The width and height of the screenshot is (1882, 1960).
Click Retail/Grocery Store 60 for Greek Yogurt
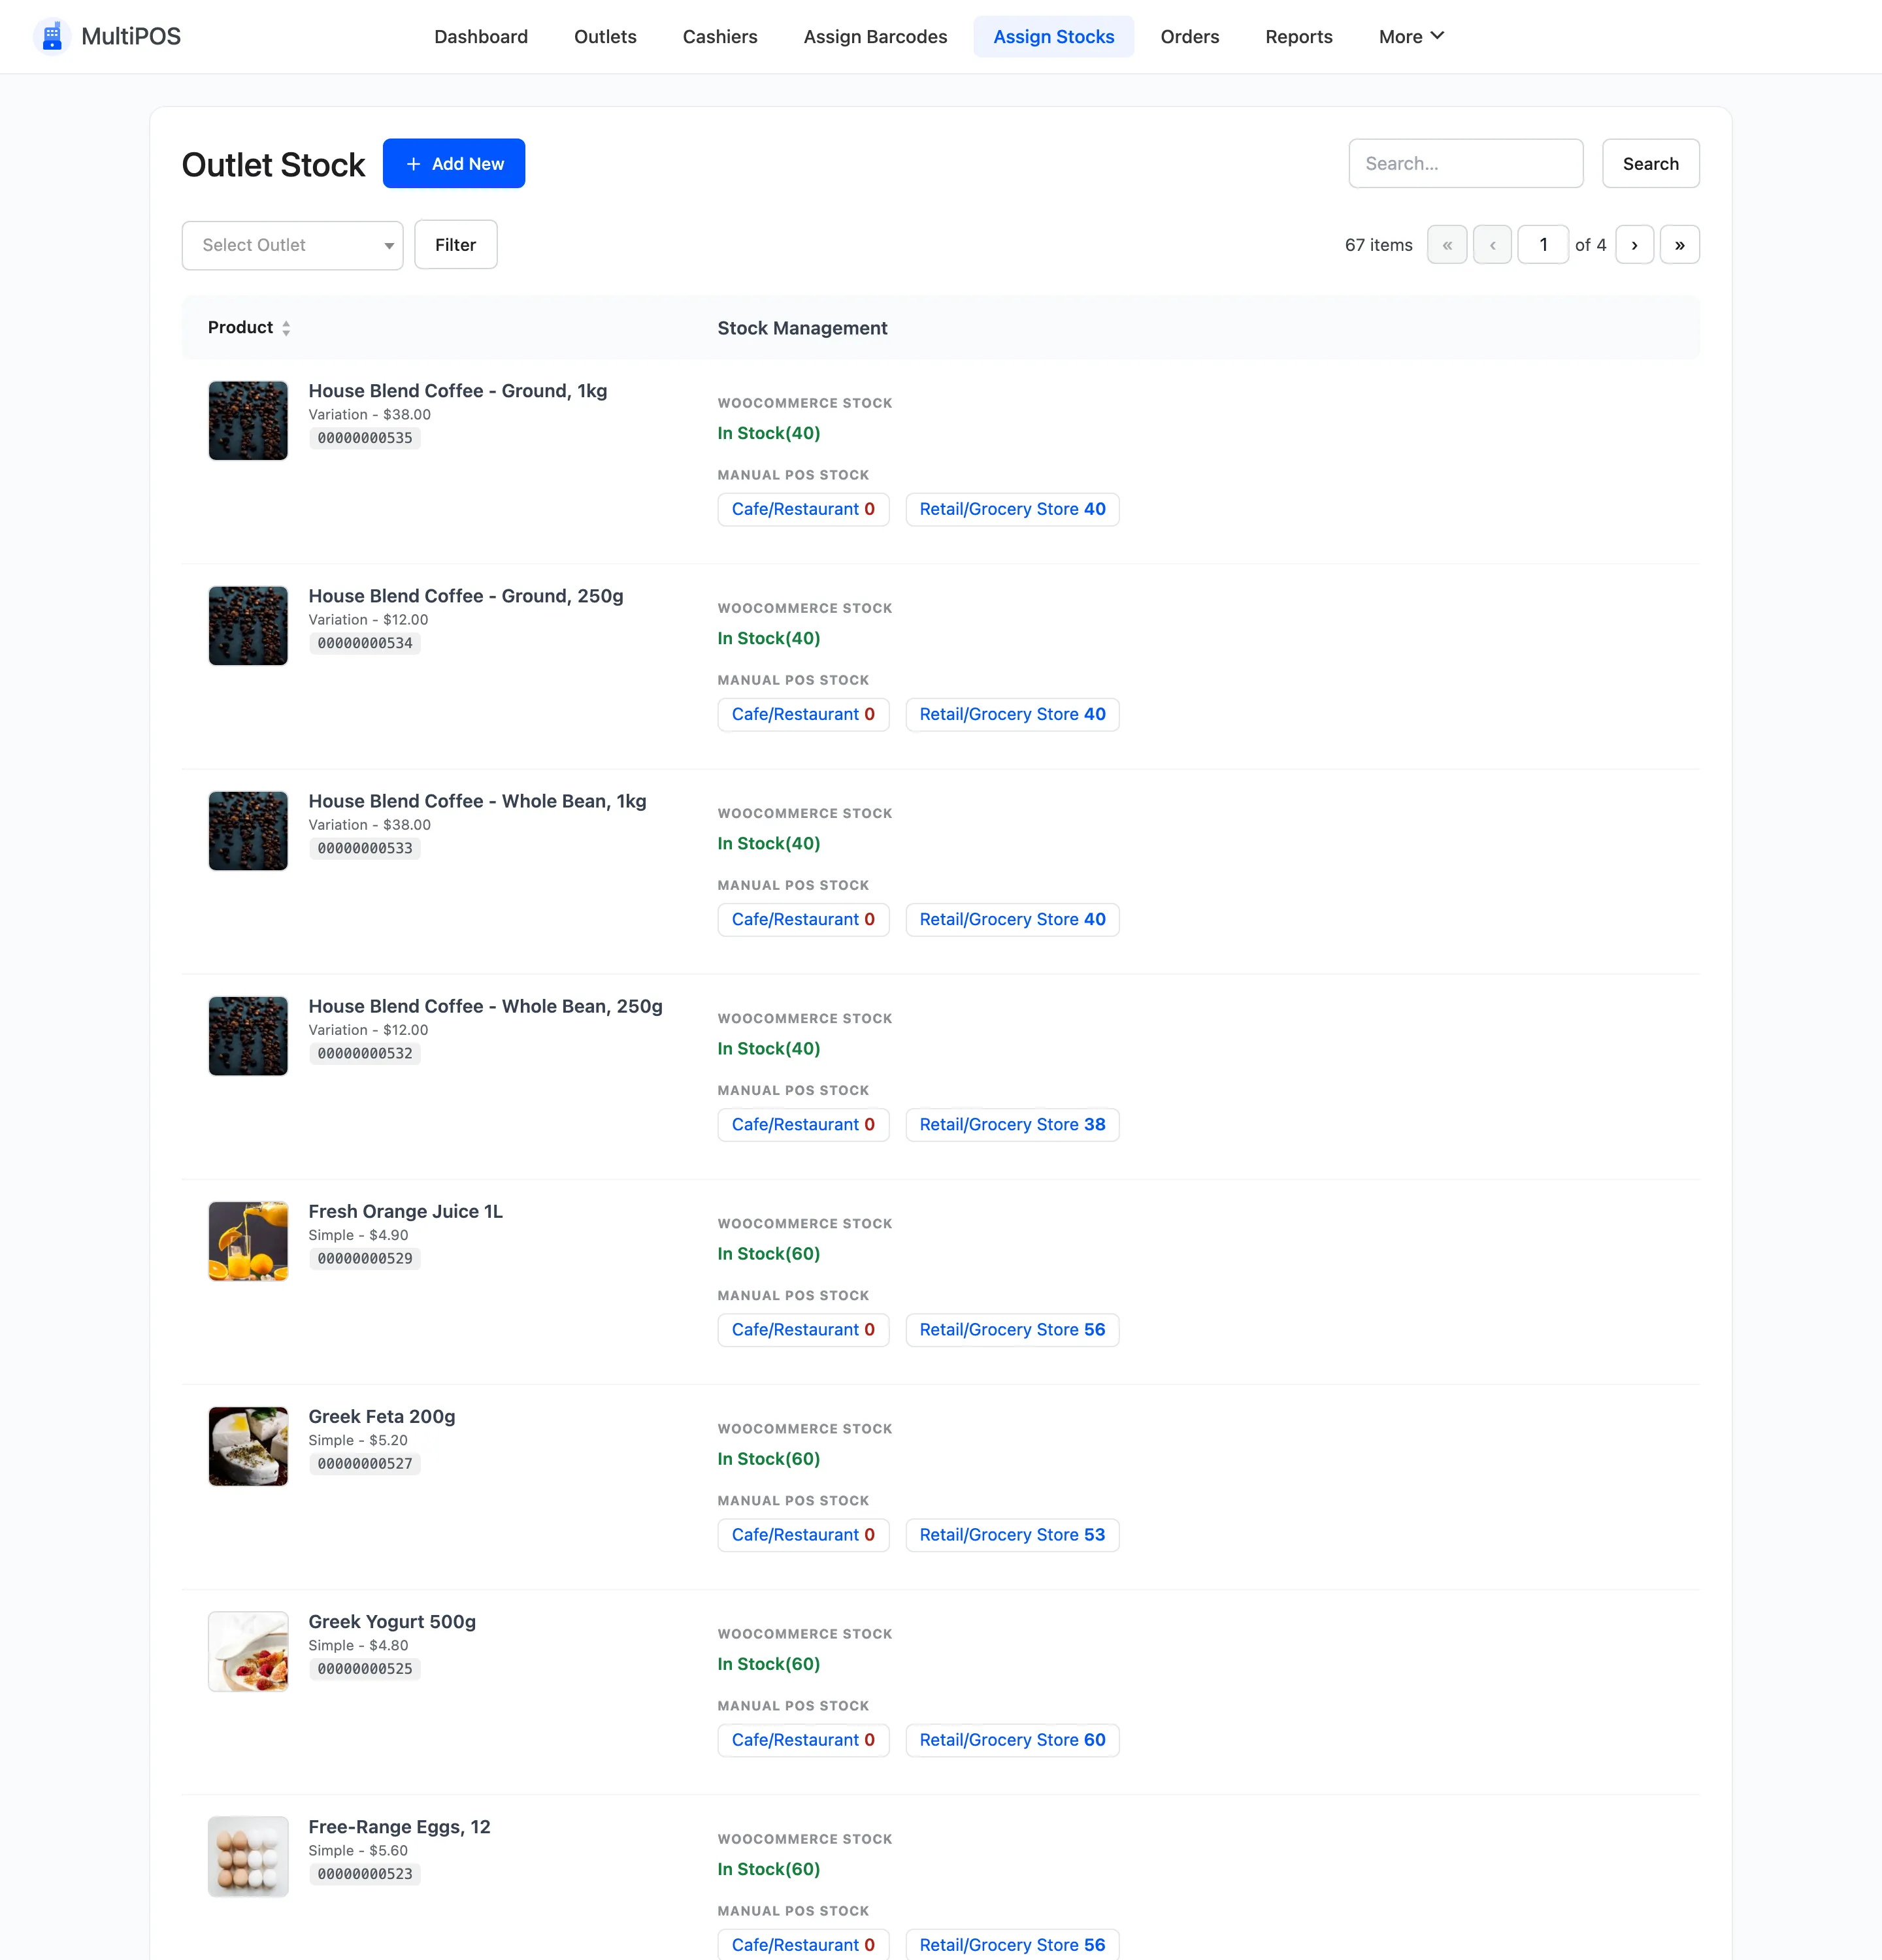click(x=1012, y=1740)
